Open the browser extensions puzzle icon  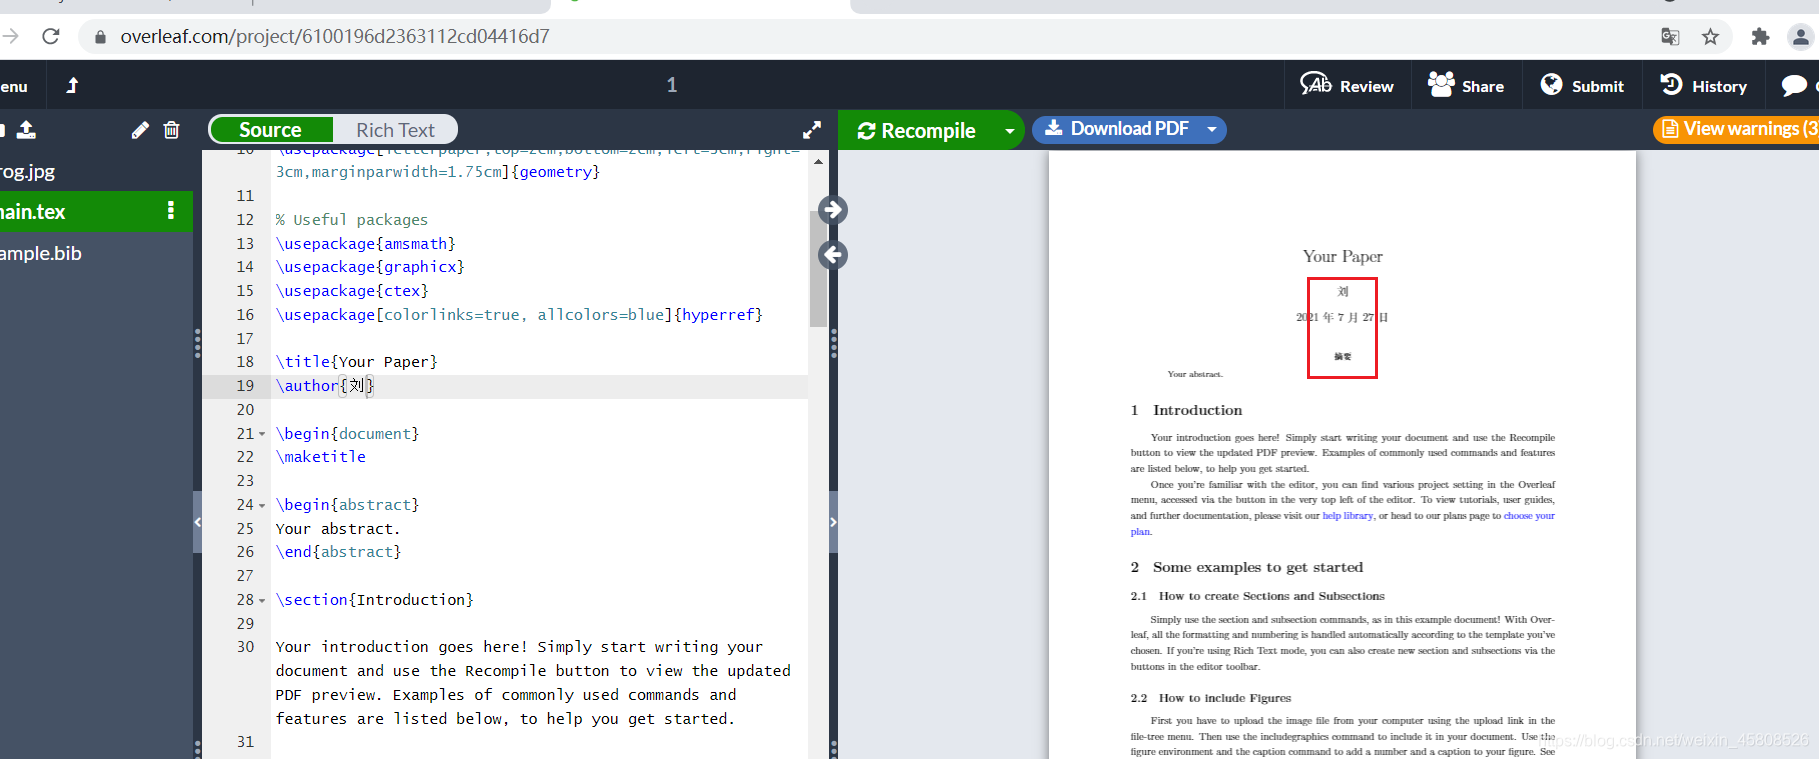(1760, 37)
